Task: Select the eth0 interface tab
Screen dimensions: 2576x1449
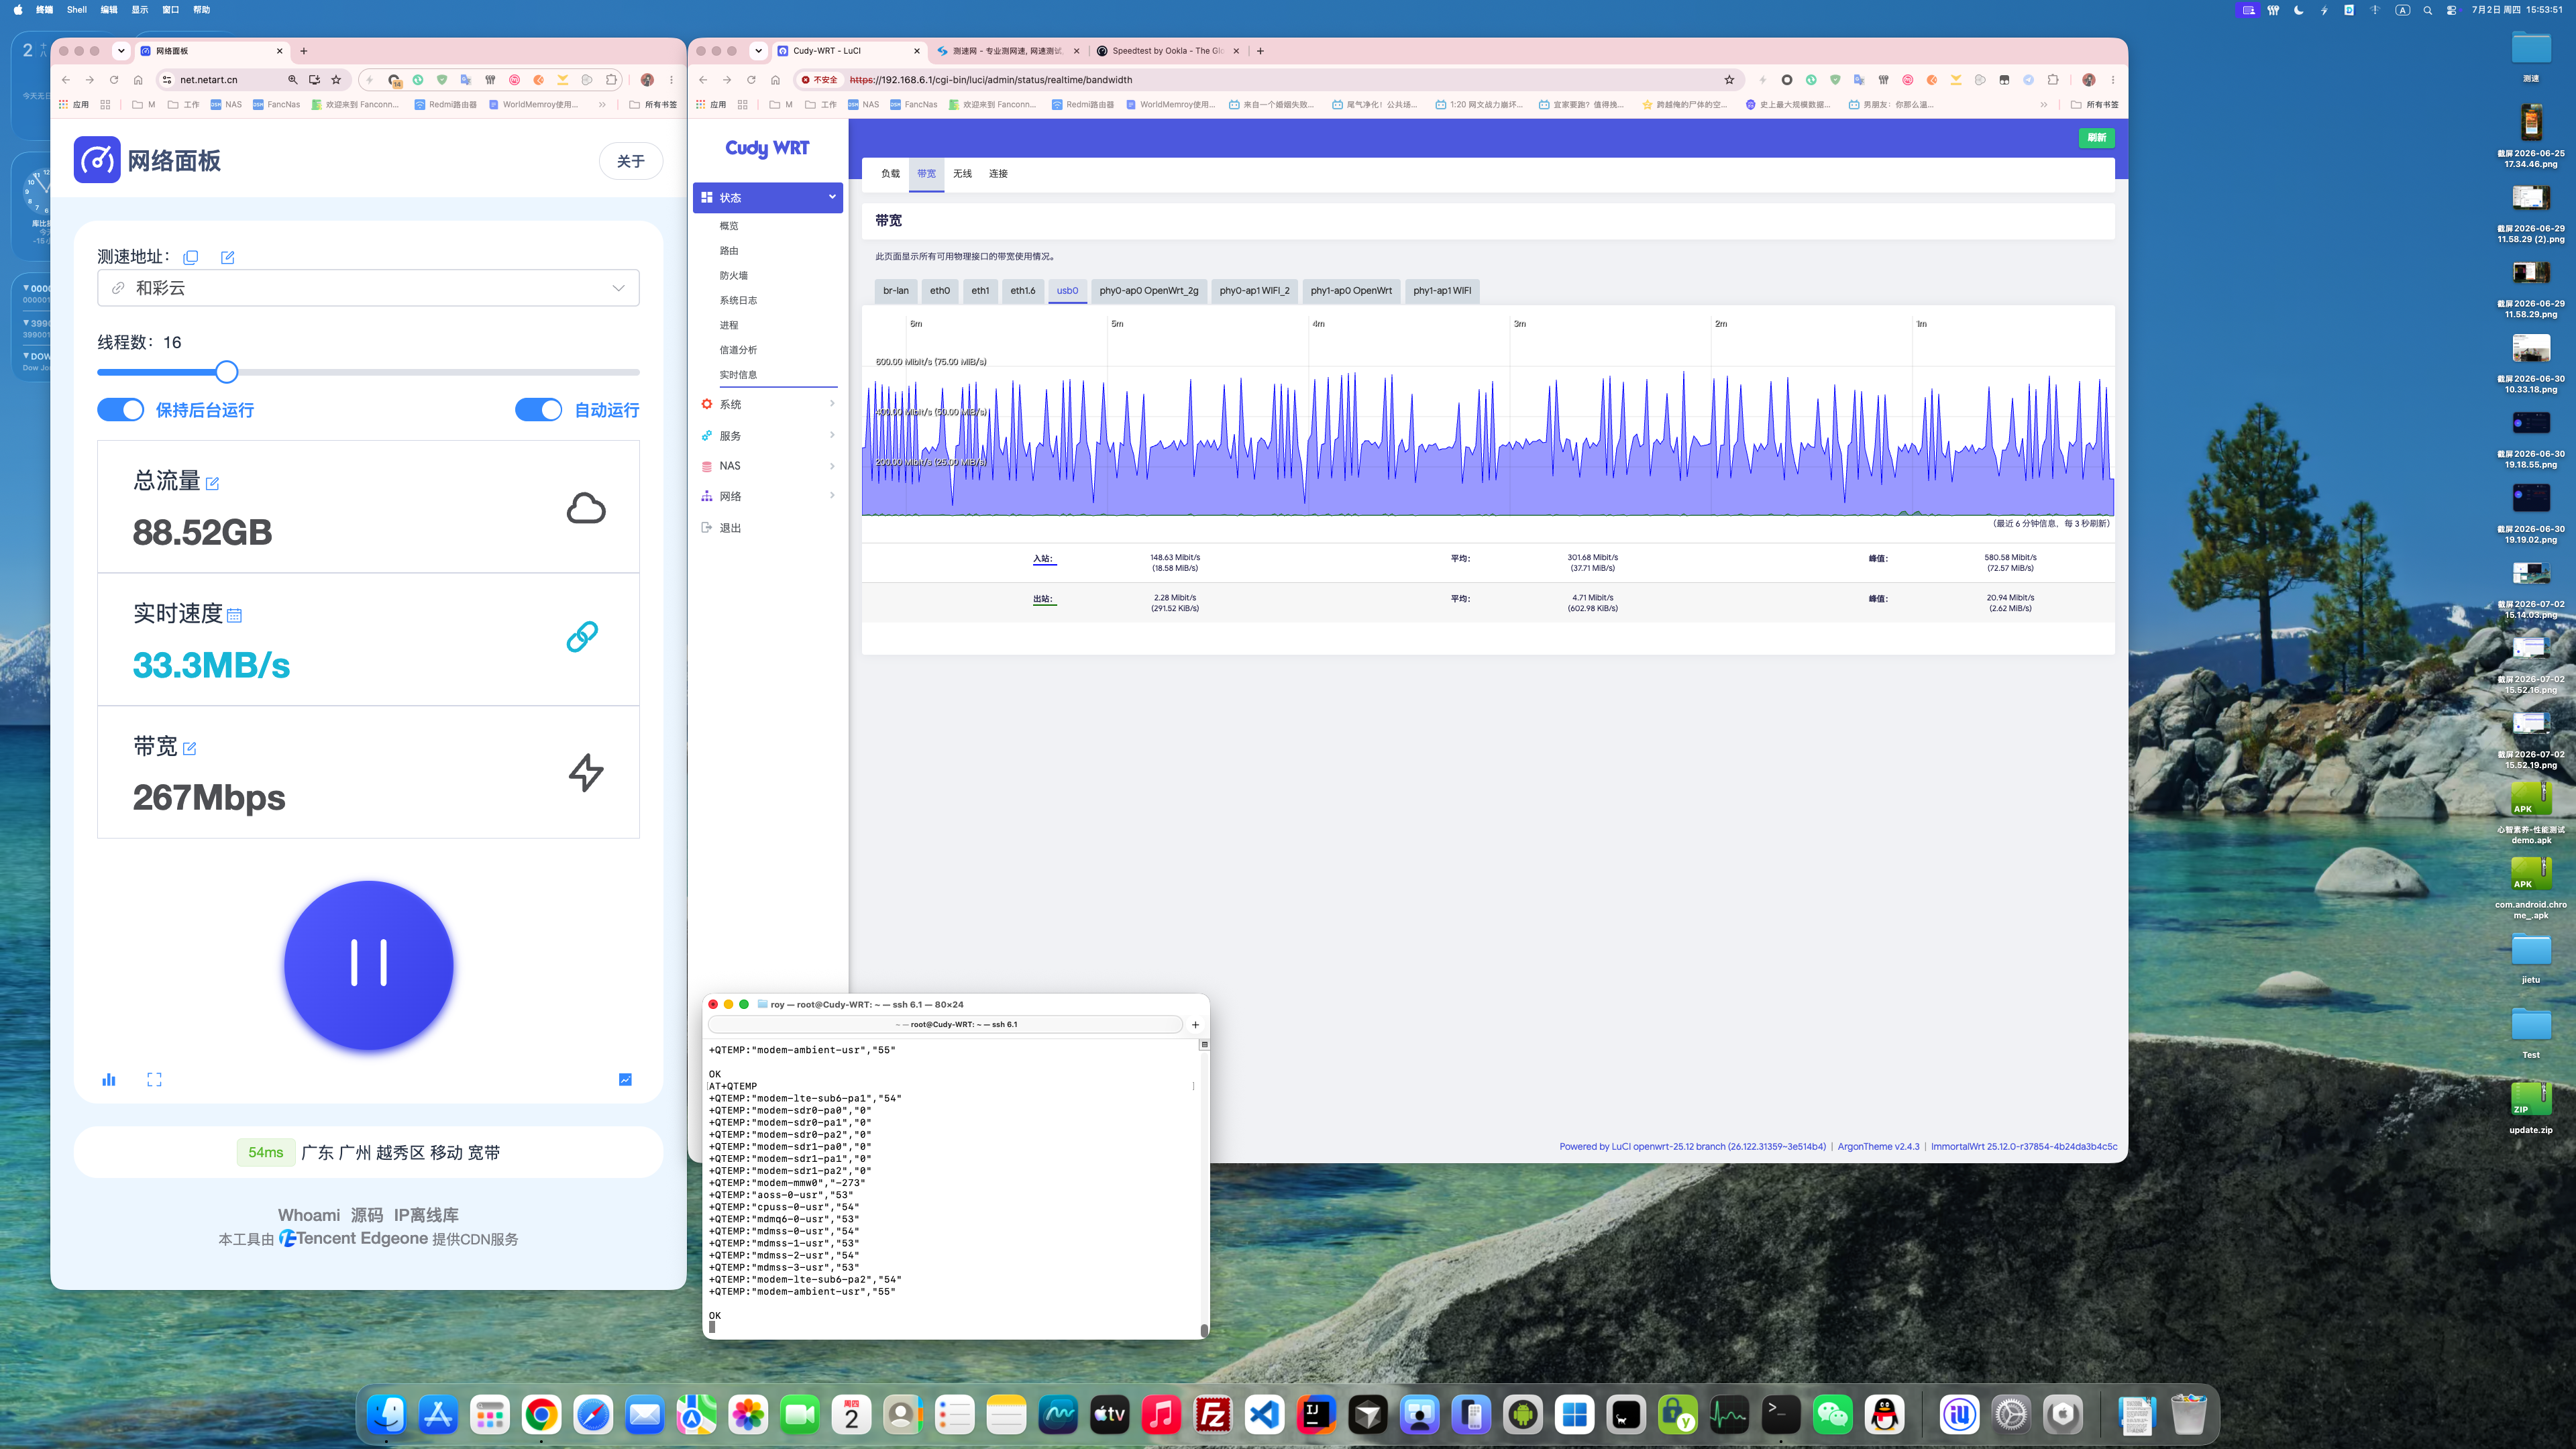Action: tap(940, 291)
